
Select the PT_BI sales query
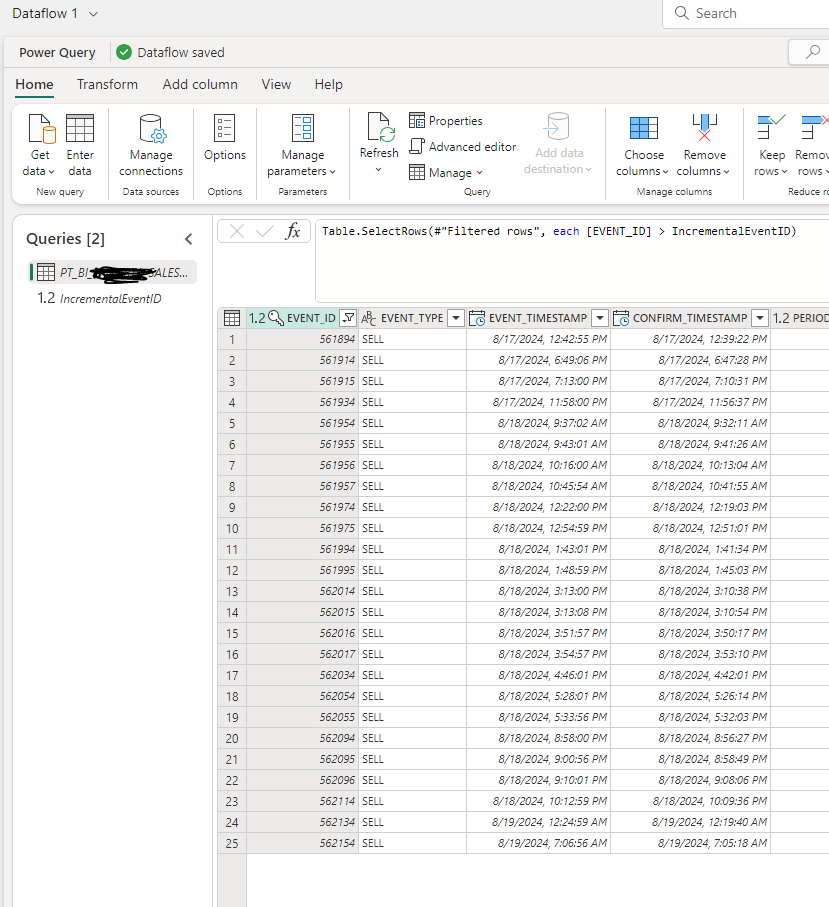[x=113, y=272]
